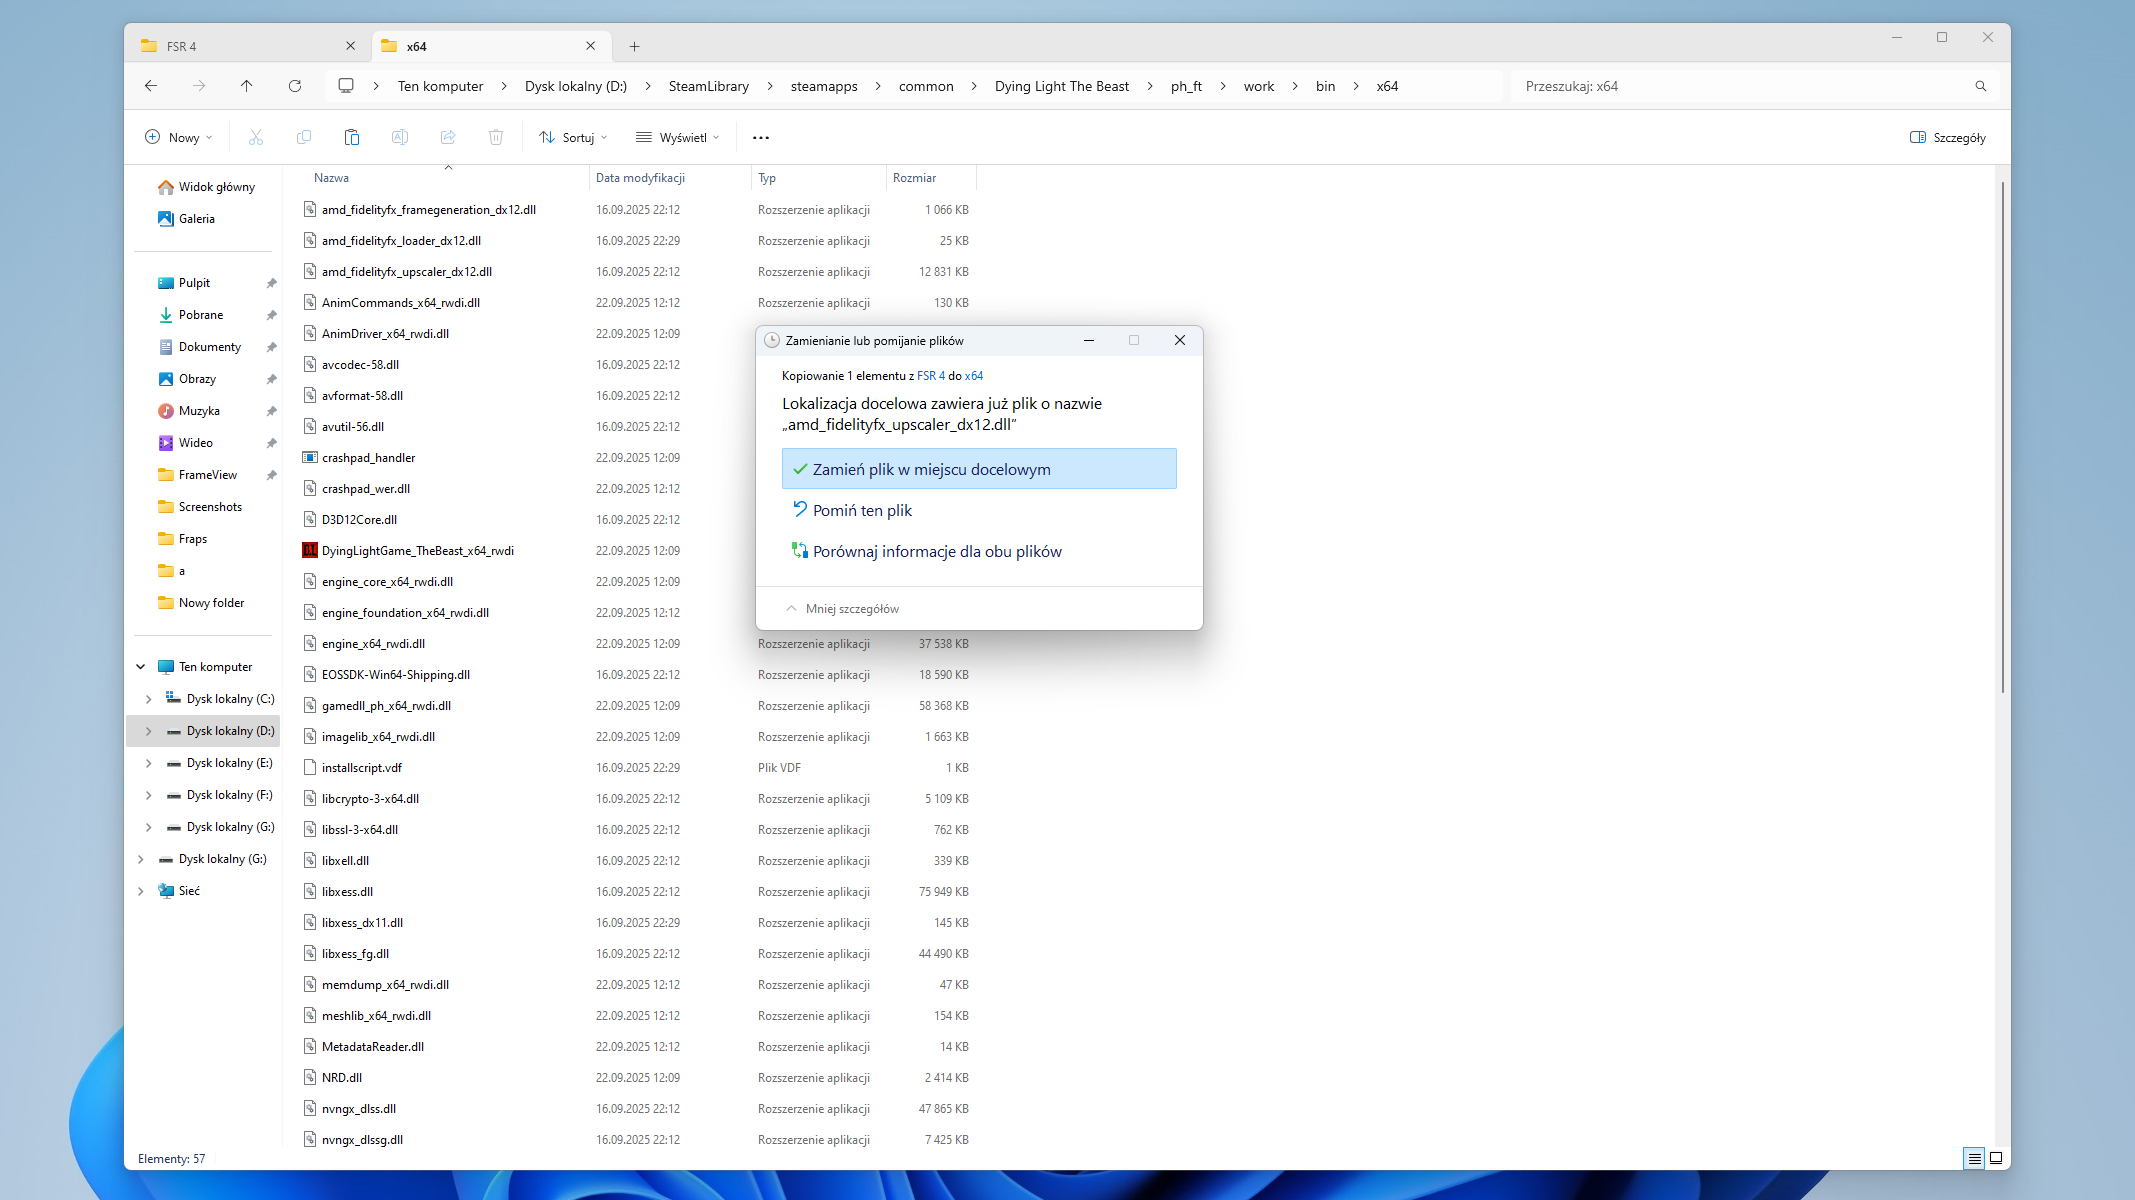Viewport: 2135px width, 1200px height.
Task: Sort by Data modyfikacji column header
Action: coord(640,178)
